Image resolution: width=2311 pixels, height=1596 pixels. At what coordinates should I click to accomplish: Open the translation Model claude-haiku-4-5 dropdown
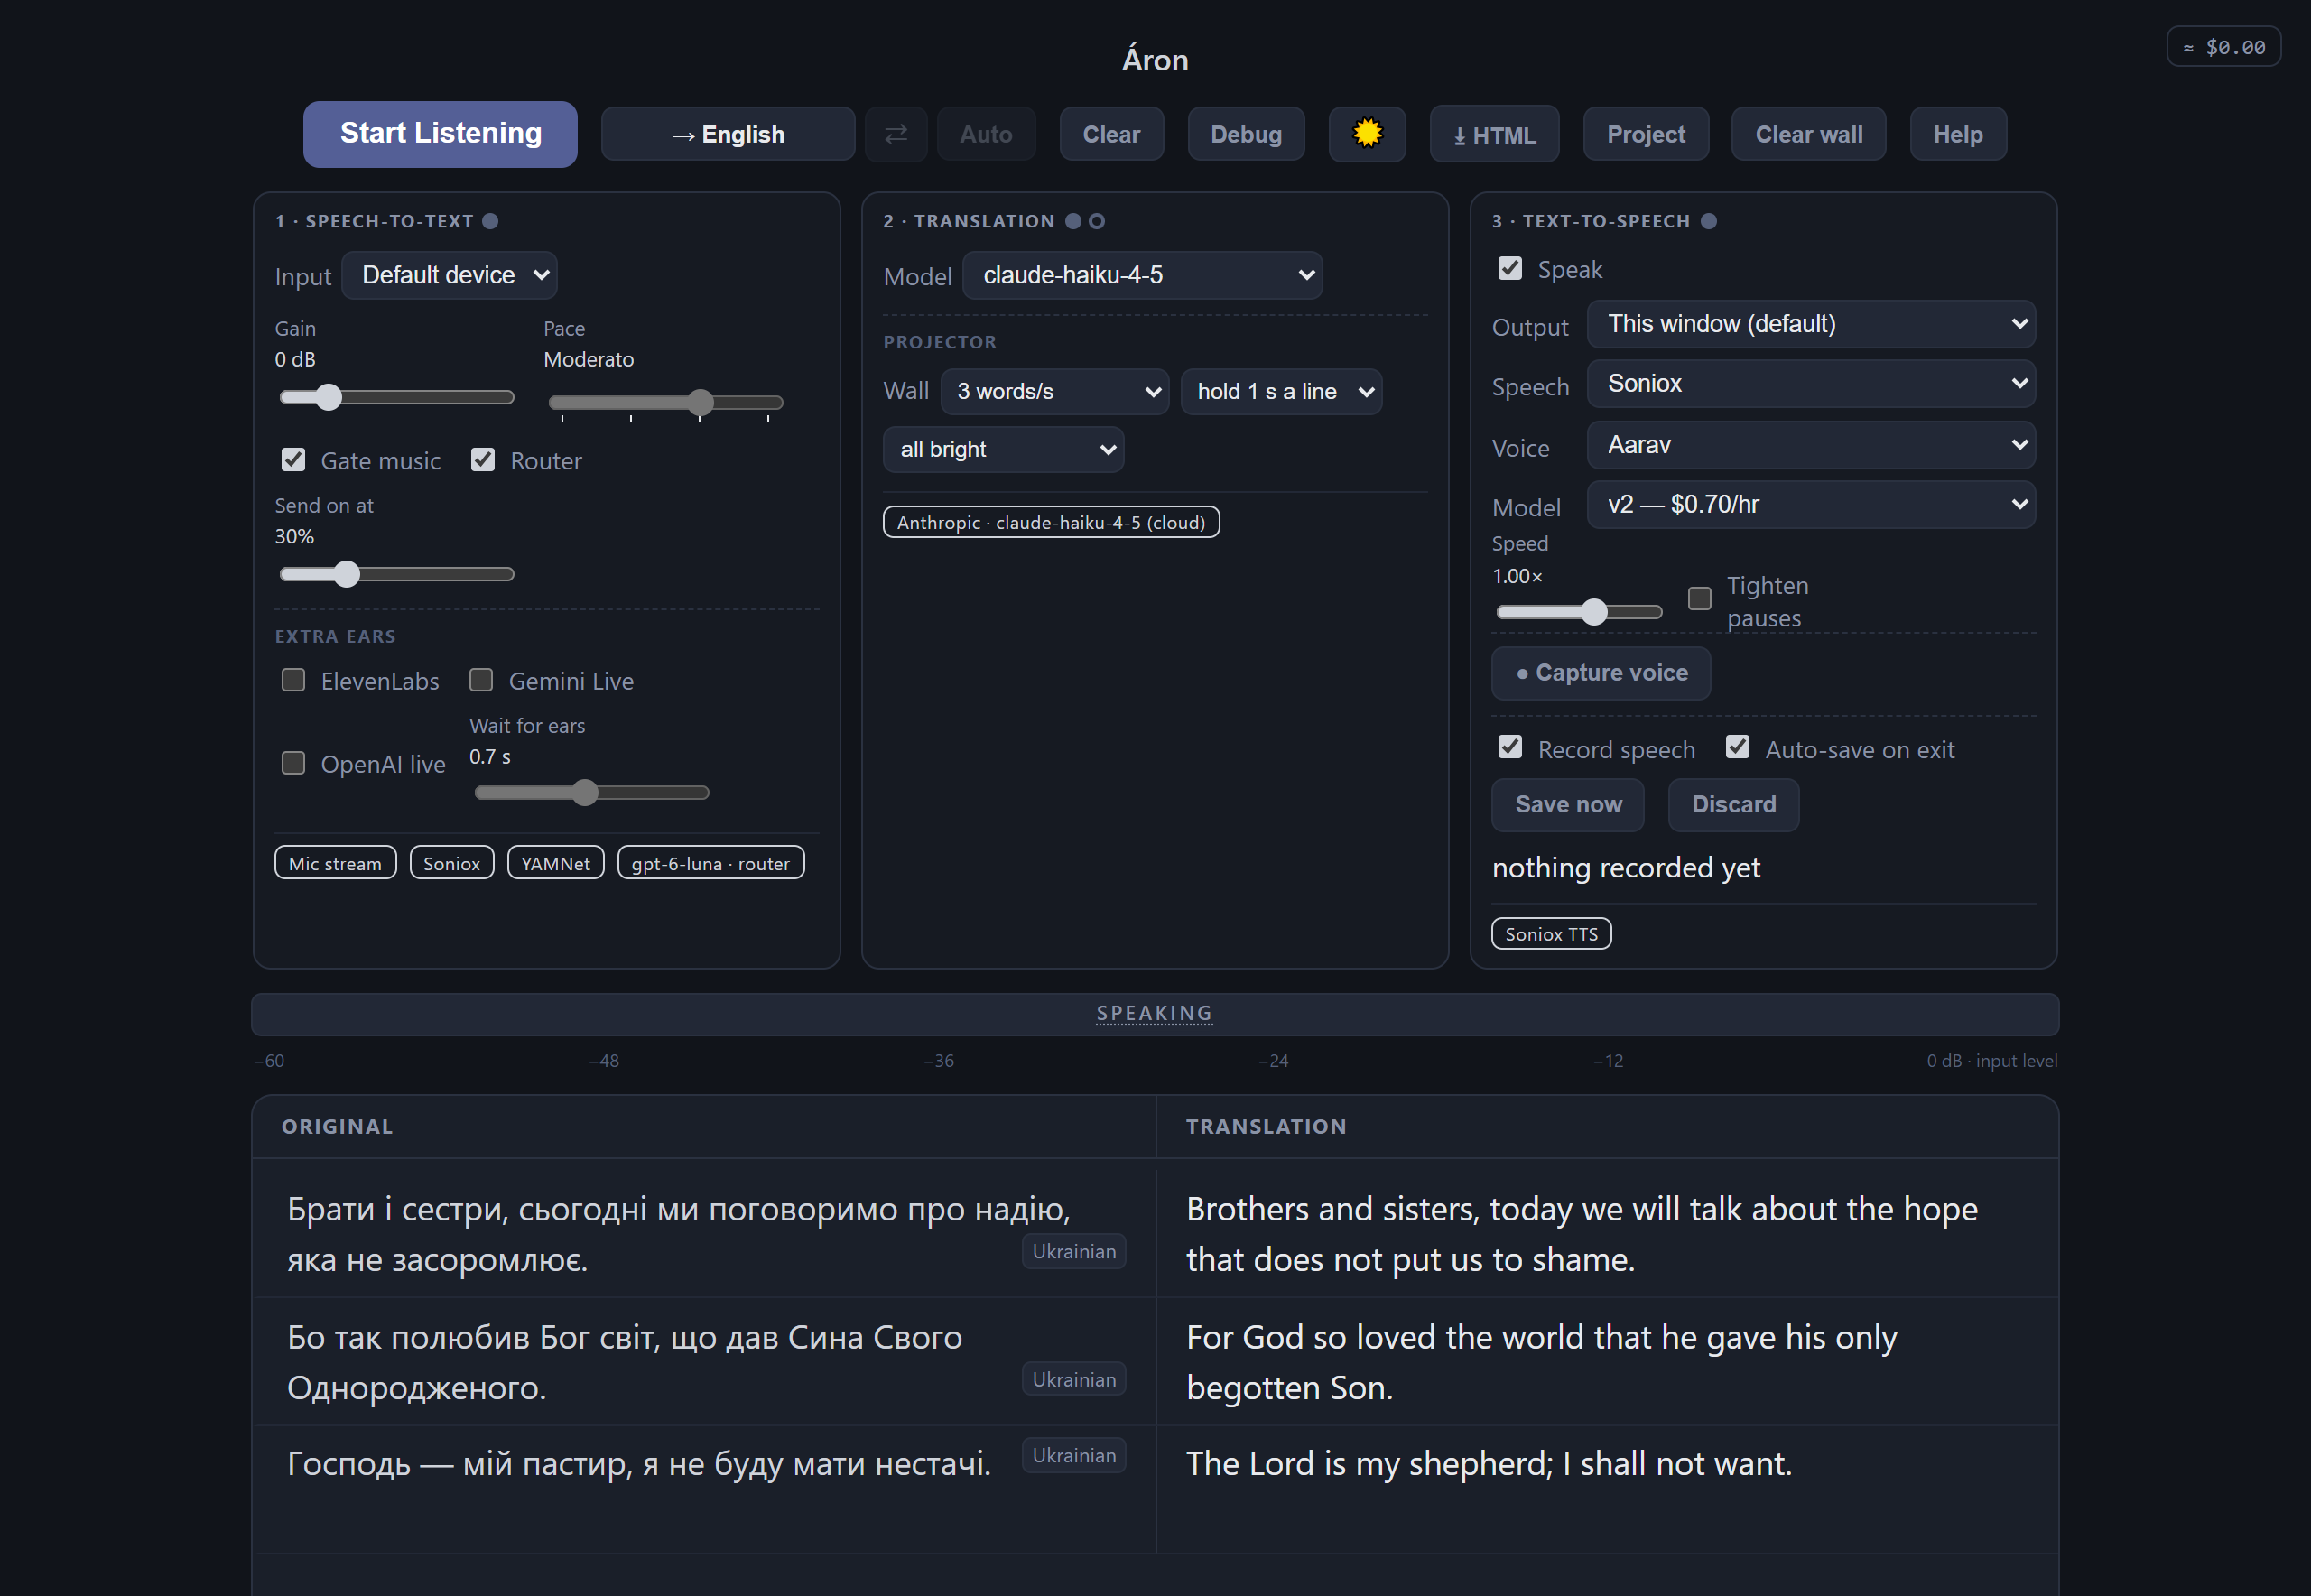[1142, 275]
